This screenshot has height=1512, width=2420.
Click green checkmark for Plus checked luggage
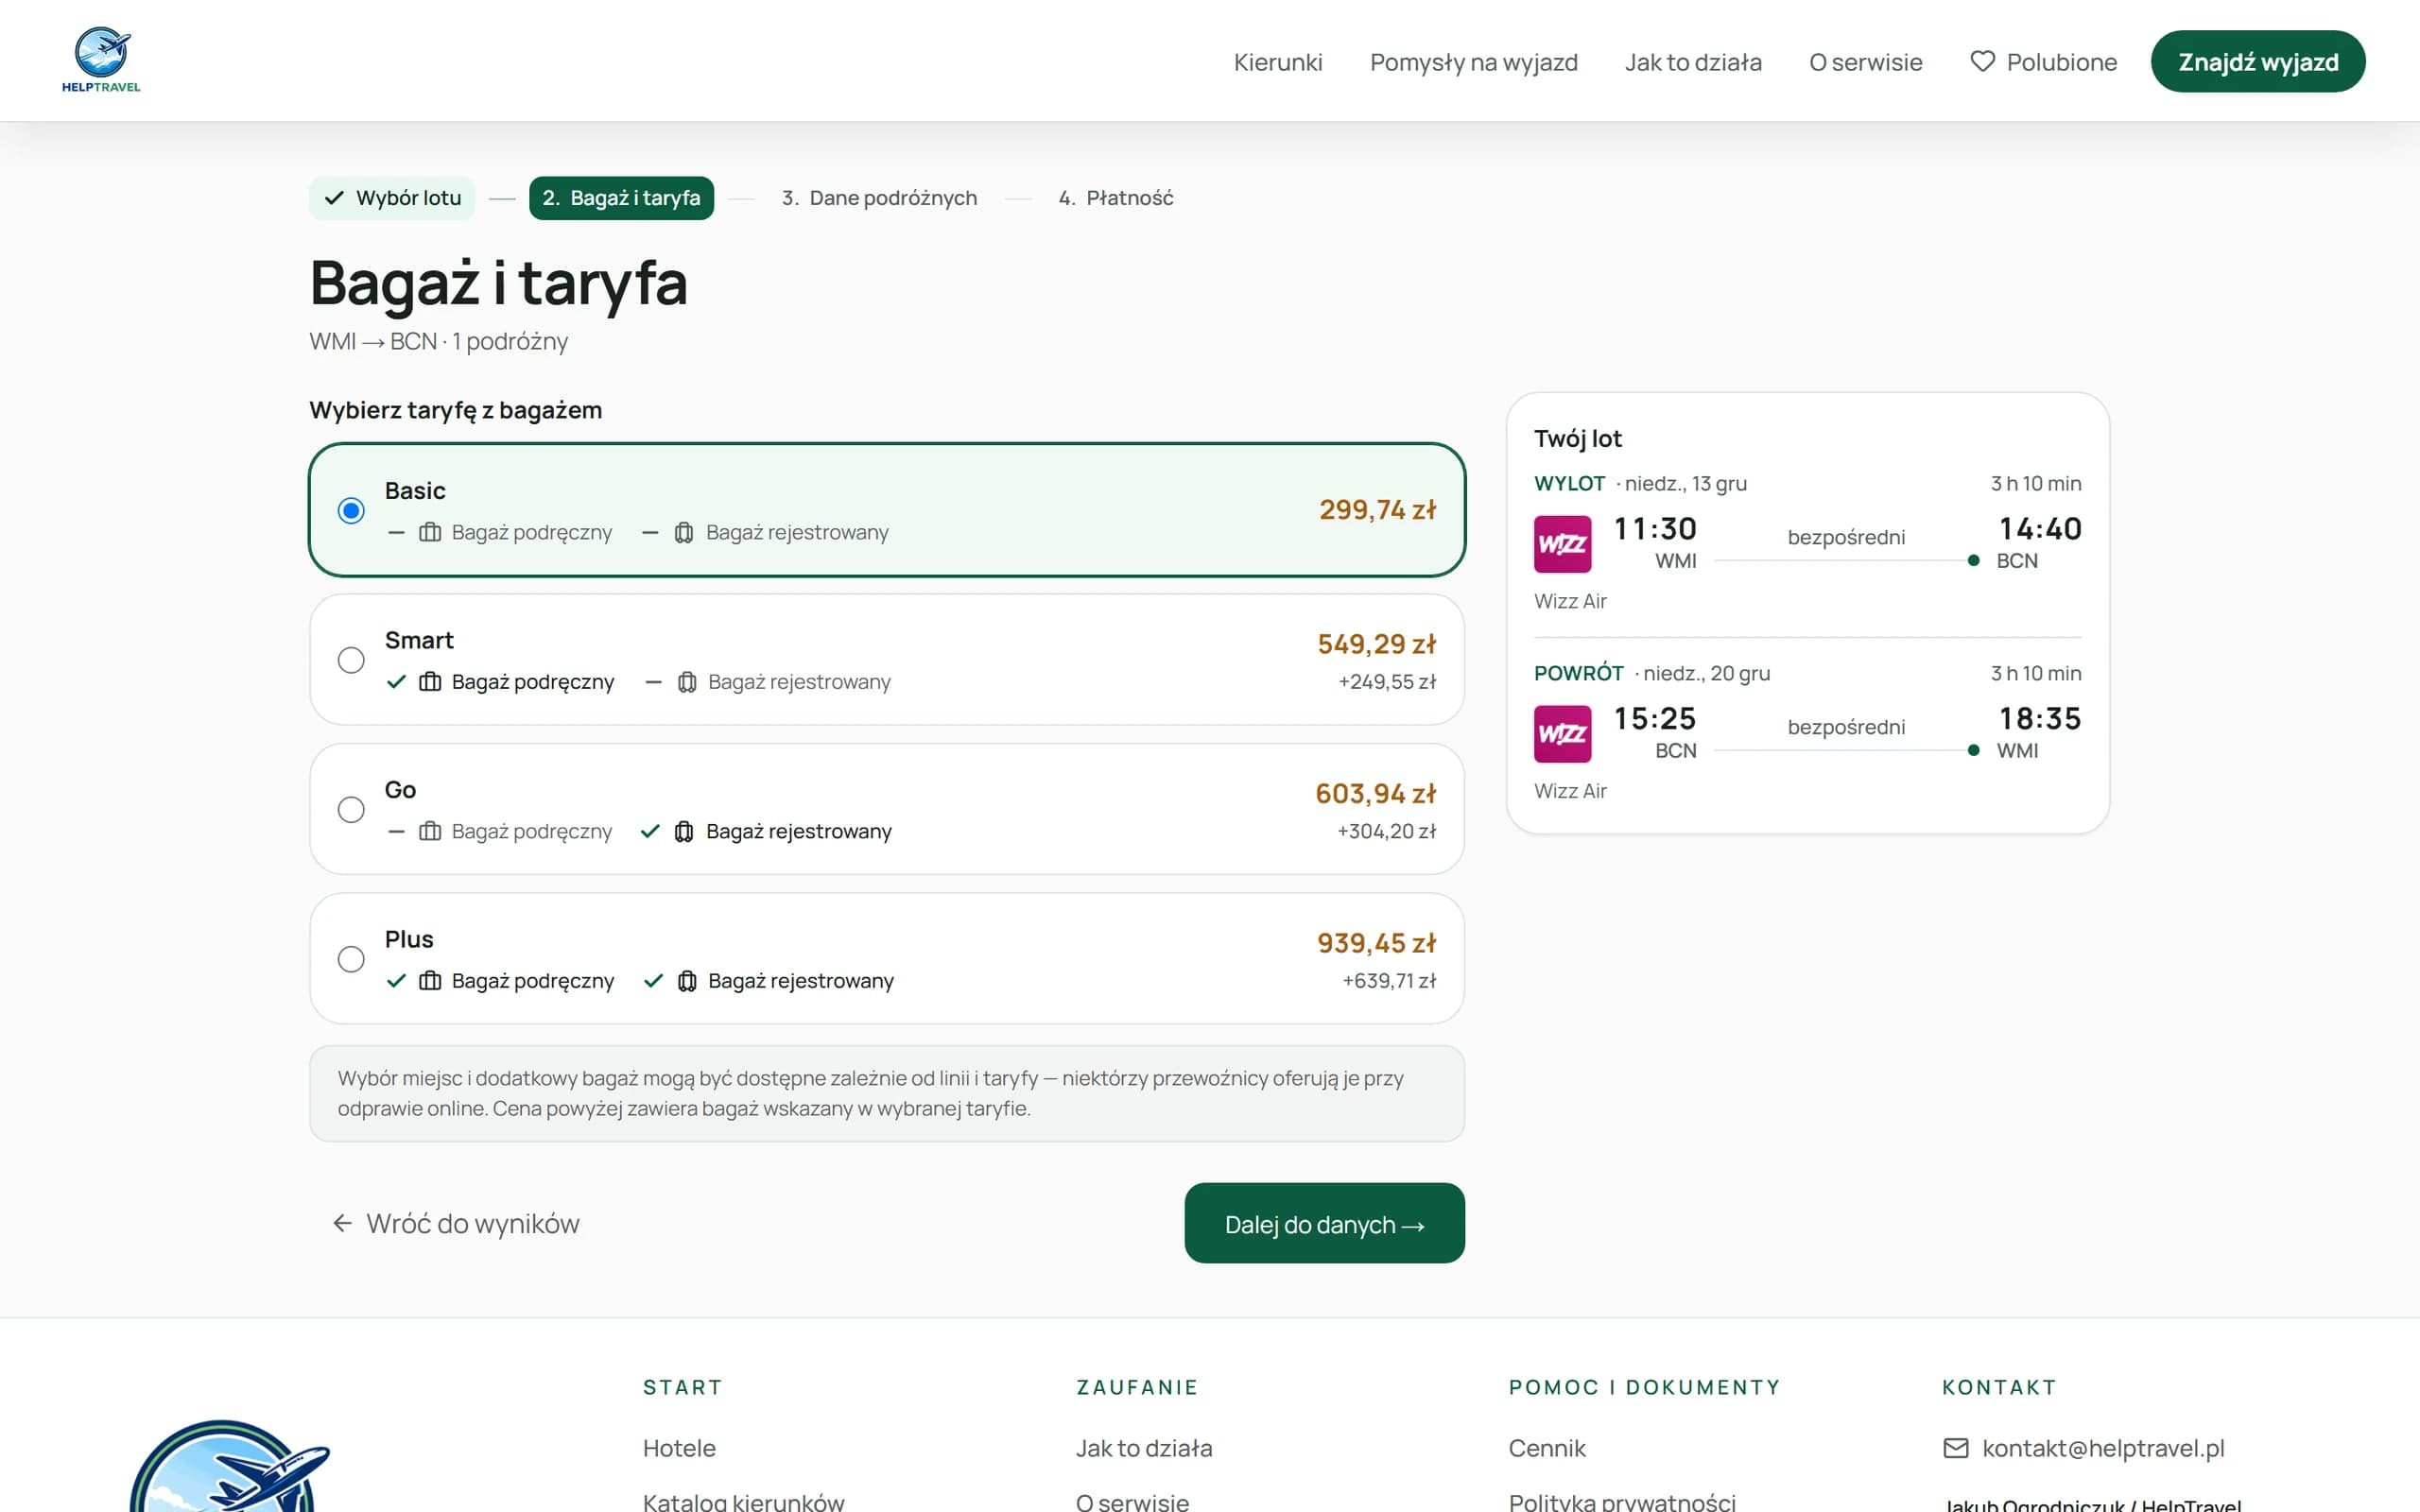point(653,981)
